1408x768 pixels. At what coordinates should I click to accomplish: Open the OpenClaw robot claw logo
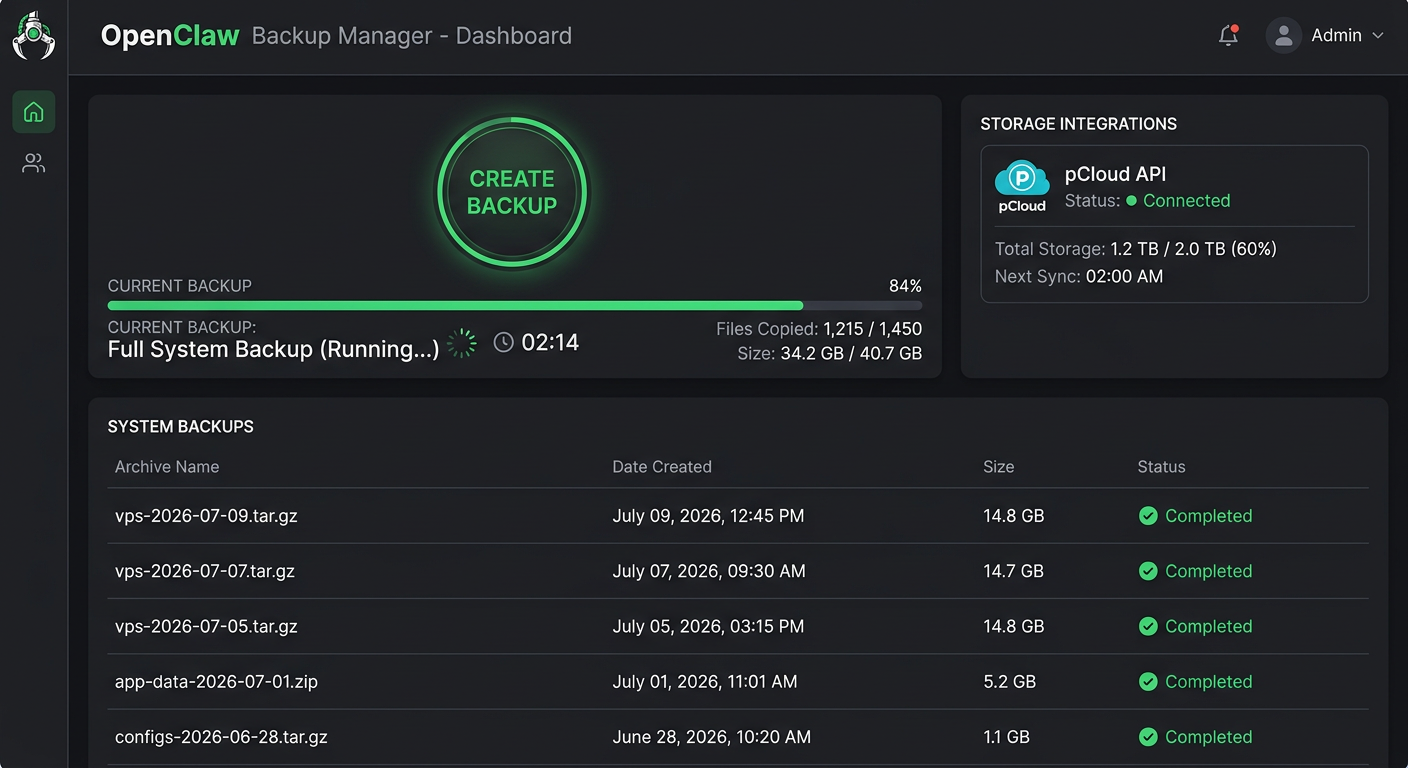[x=33, y=36]
